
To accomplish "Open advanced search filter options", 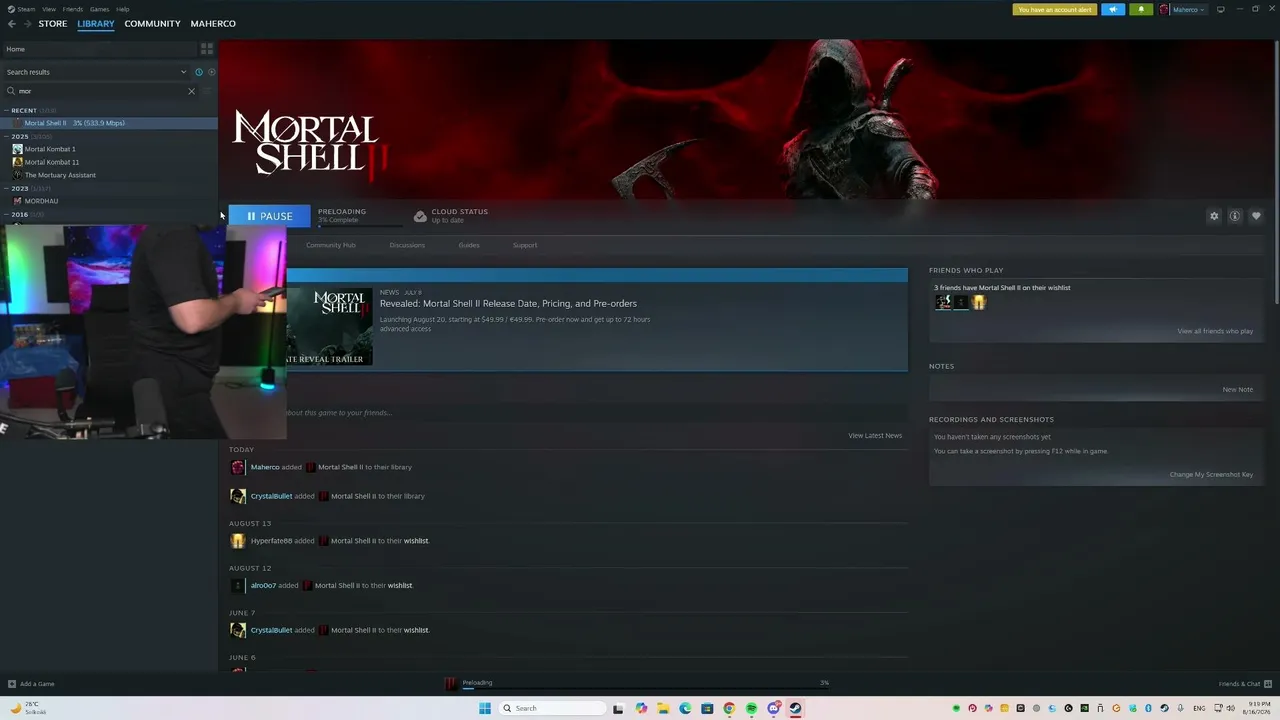I will point(208,91).
